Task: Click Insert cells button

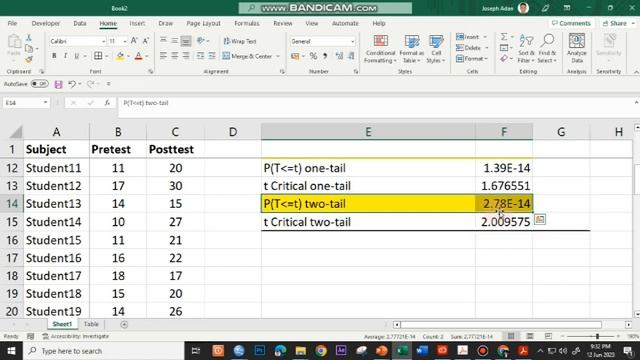Action: click(468, 37)
